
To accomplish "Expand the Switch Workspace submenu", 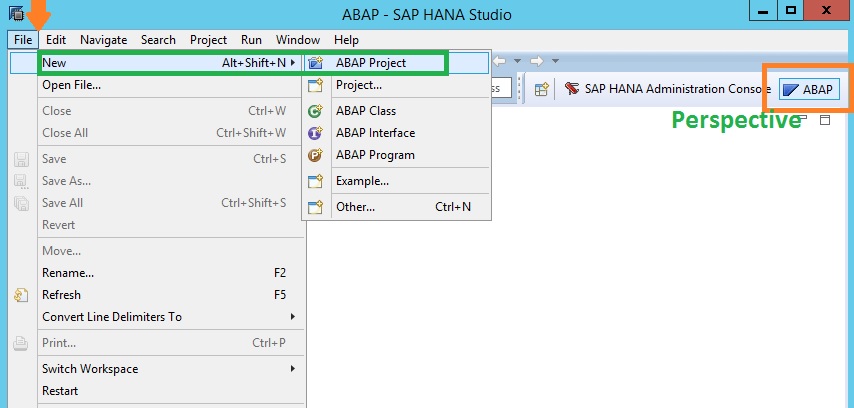I will coord(293,369).
